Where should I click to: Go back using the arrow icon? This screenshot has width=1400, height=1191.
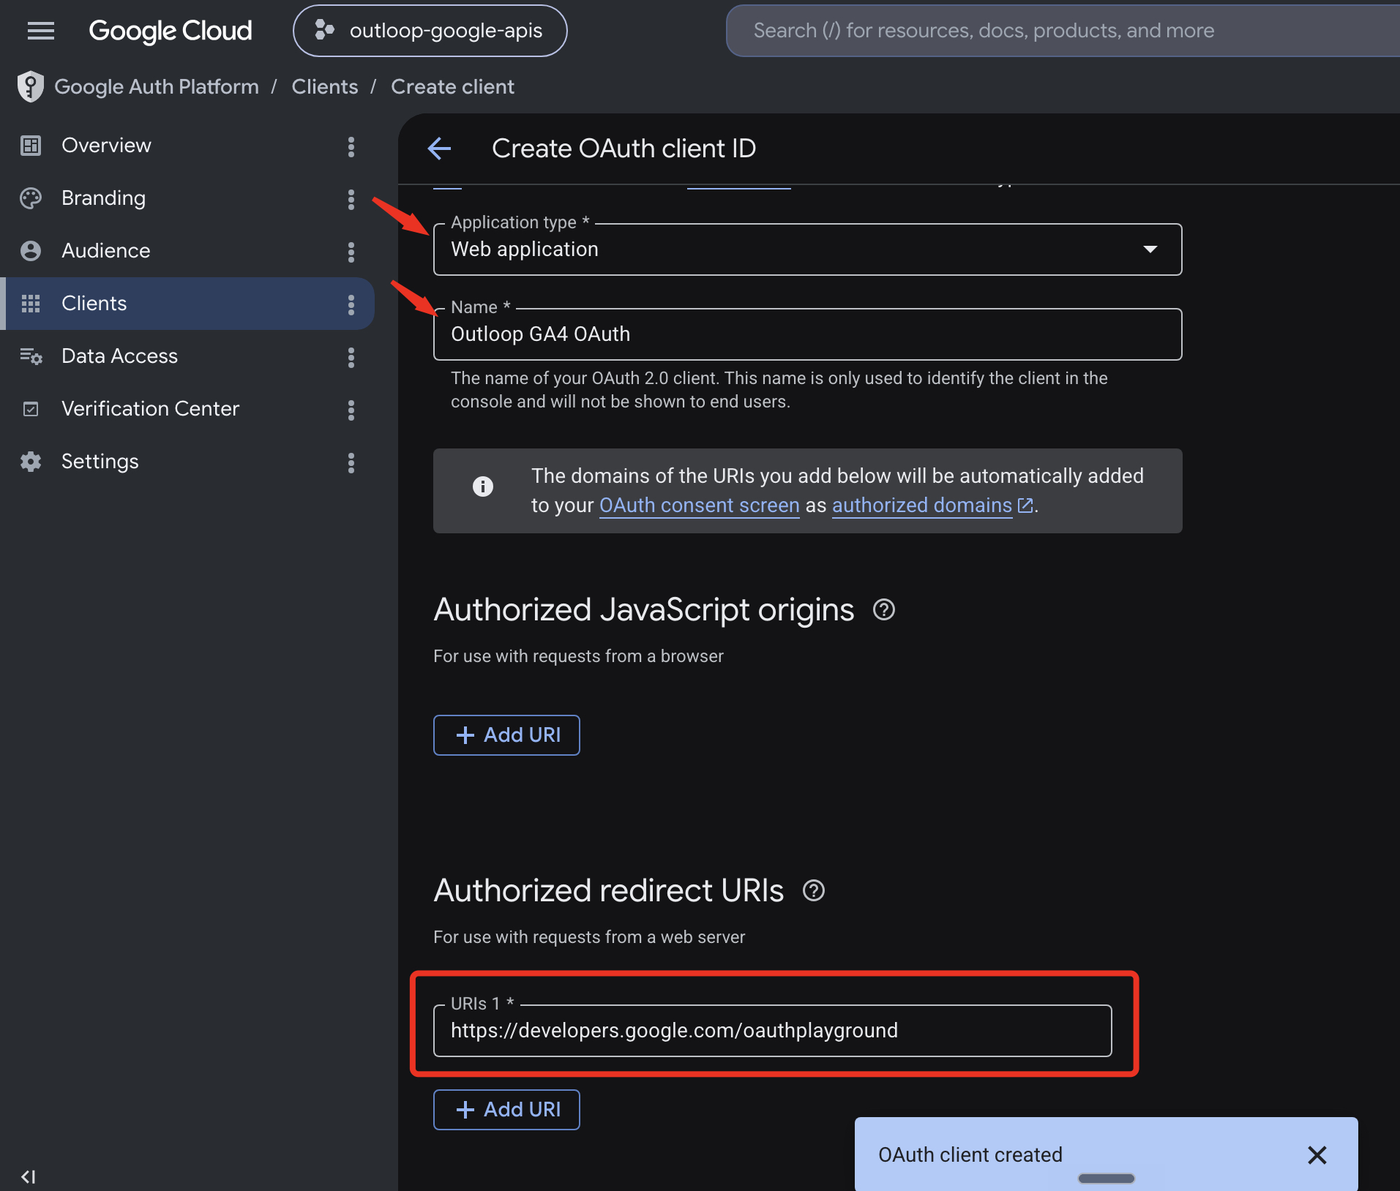(439, 149)
